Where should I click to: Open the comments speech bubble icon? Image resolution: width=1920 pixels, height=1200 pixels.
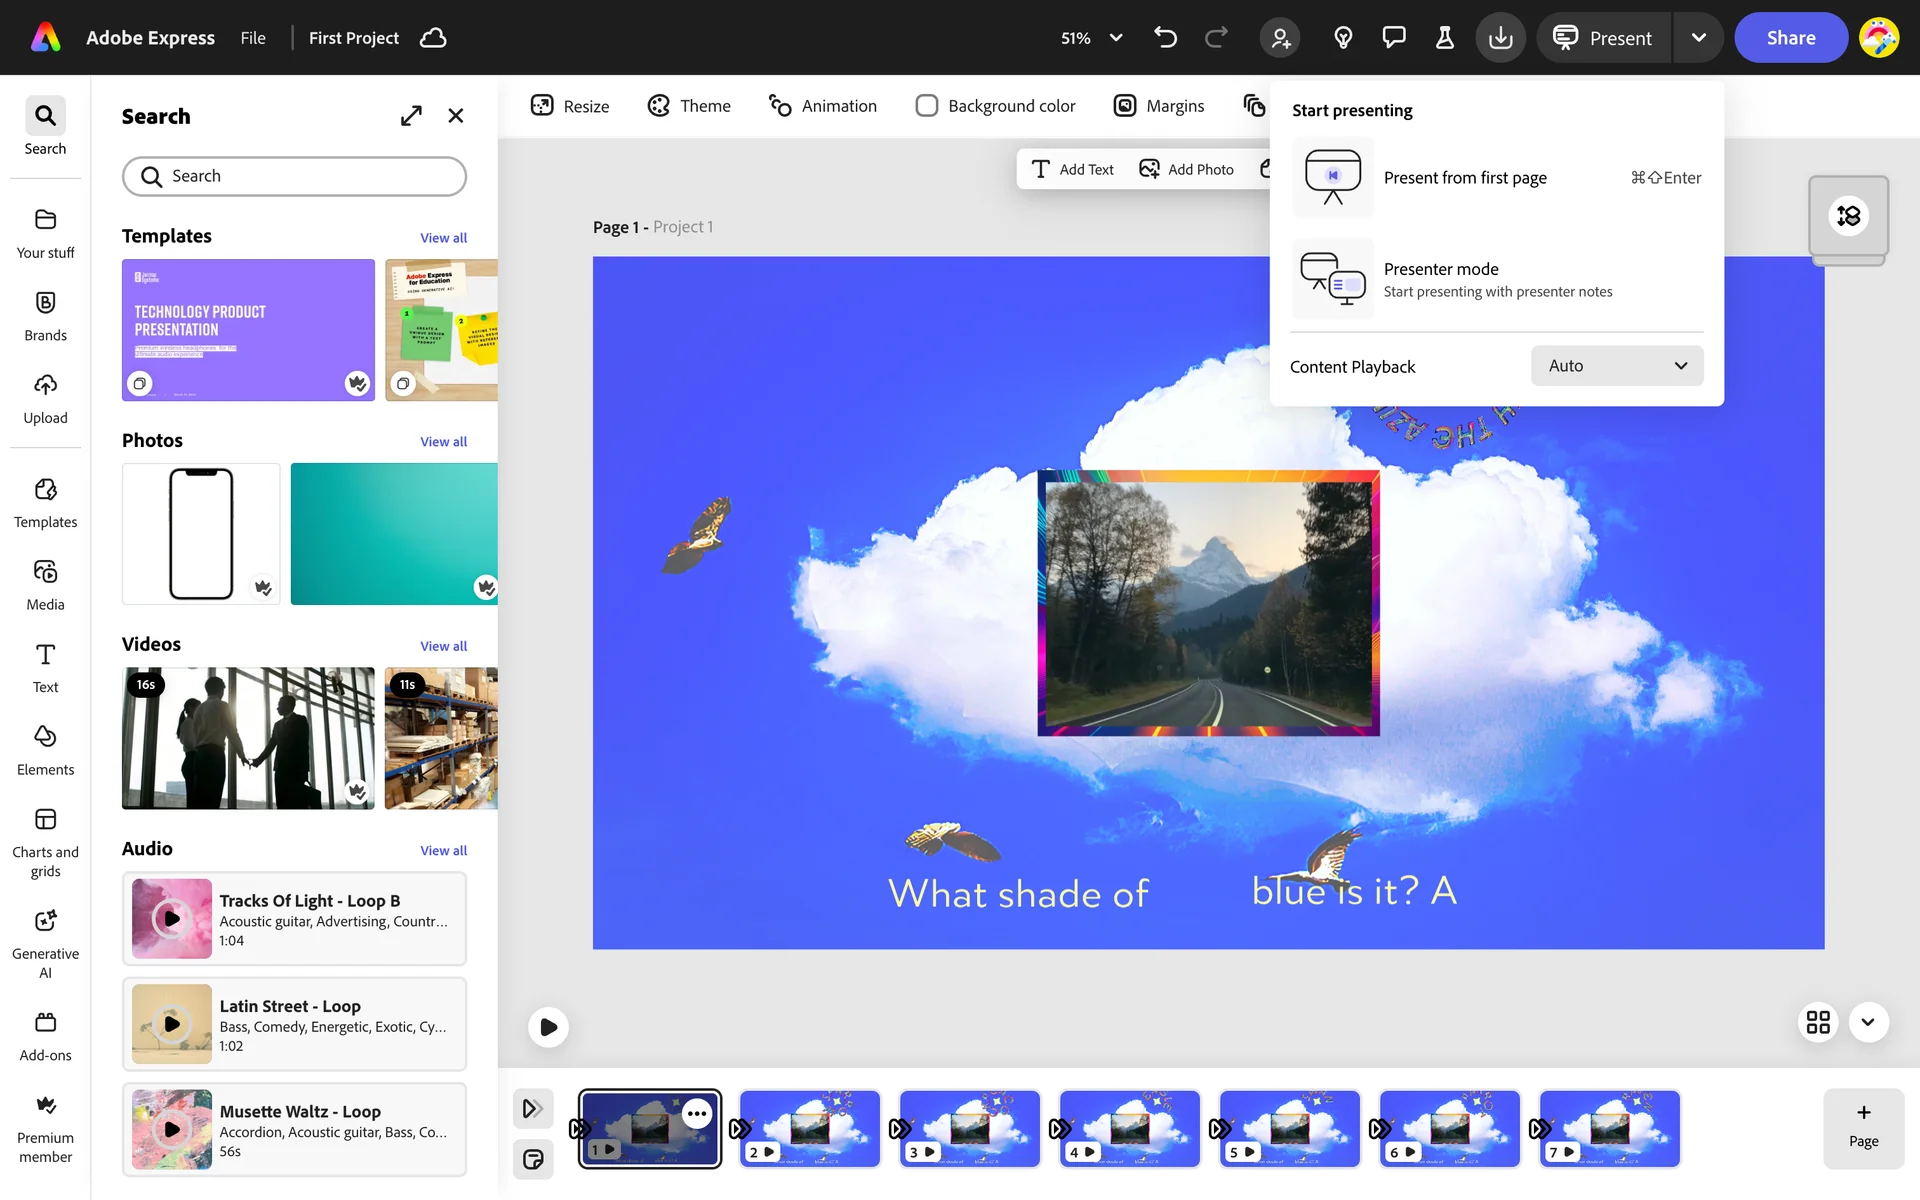1393,38
